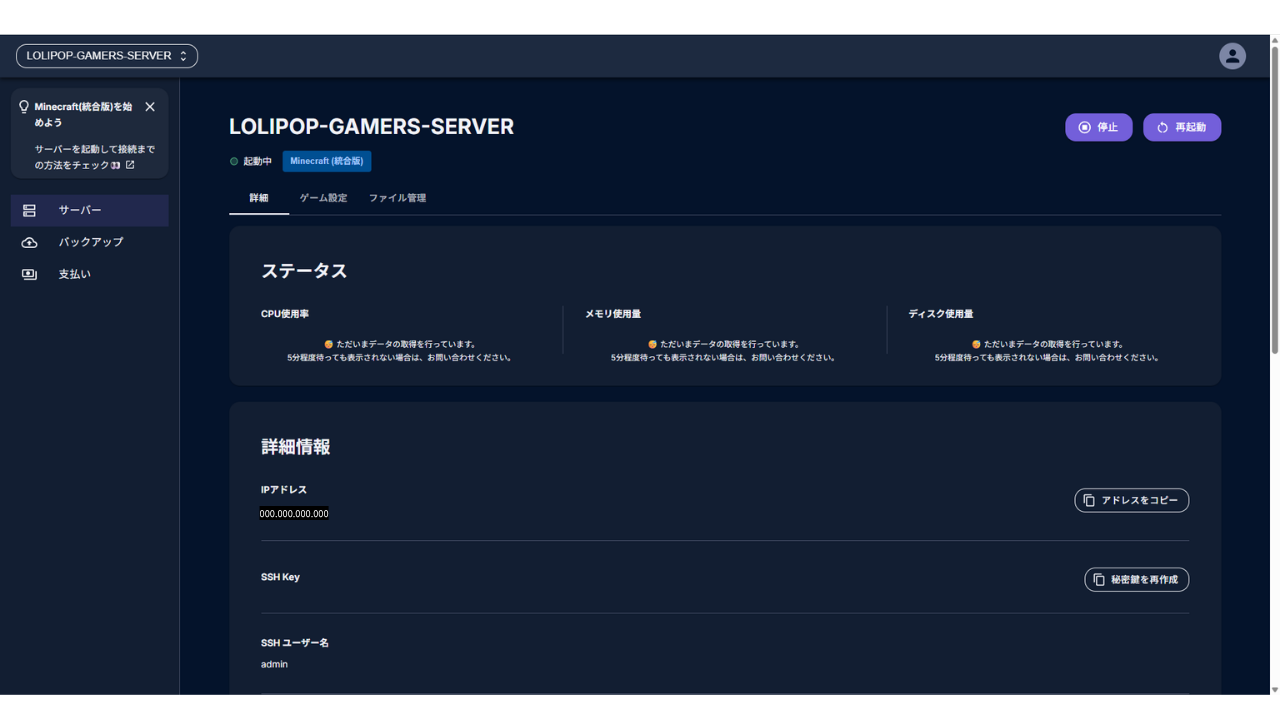Stop the server with 停止 button

click(x=1099, y=127)
